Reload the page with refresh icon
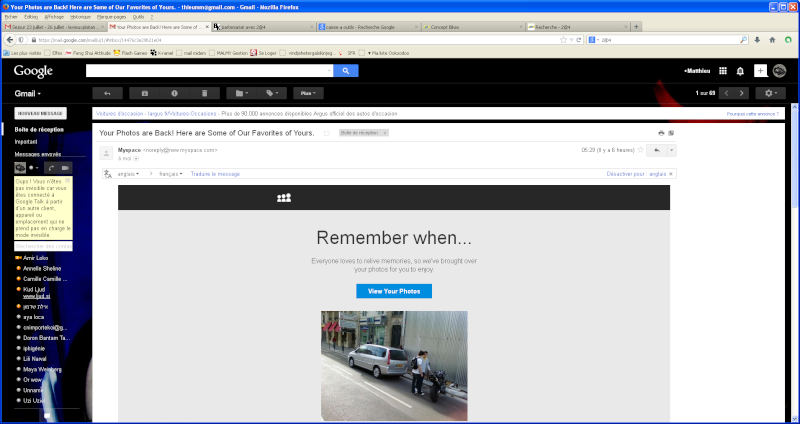The width and height of the screenshot is (800, 424). click(x=579, y=40)
